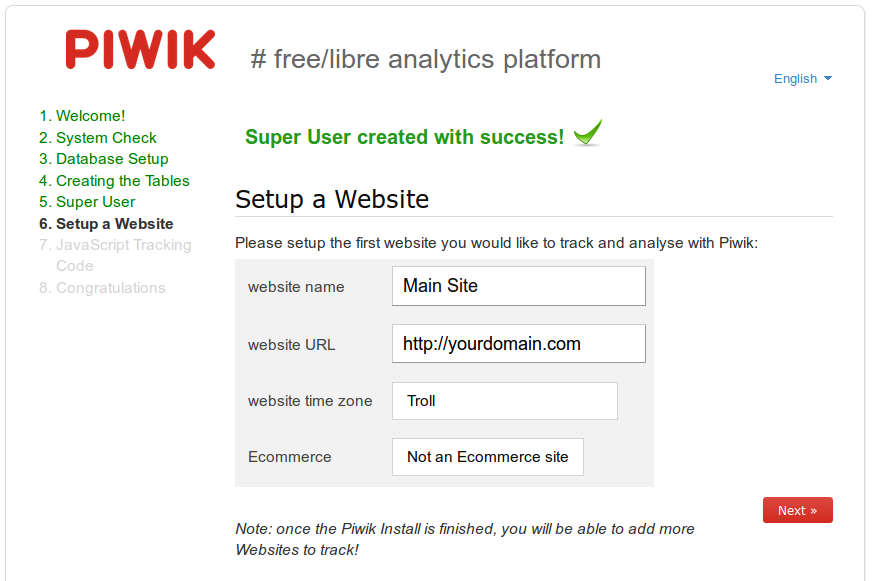Go to step 1 Welcome!
Viewport: 873px width, 581px height.
tap(82, 116)
